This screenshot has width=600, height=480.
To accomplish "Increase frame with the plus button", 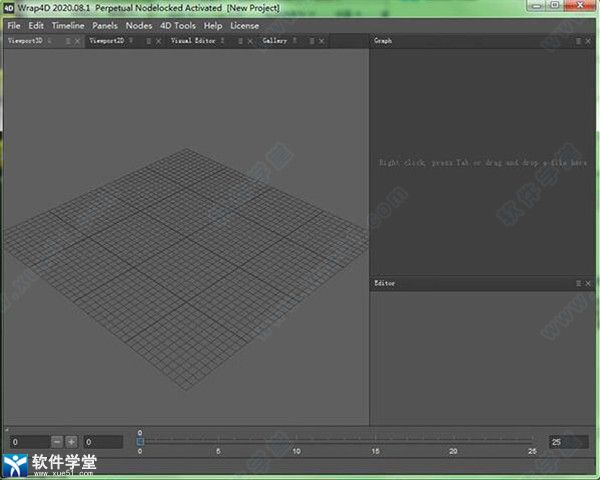I will (72, 442).
